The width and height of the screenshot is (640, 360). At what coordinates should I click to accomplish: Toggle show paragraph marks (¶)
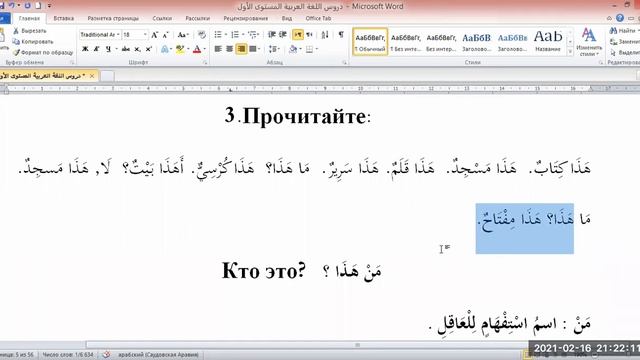pyautogui.click(x=341, y=35)
